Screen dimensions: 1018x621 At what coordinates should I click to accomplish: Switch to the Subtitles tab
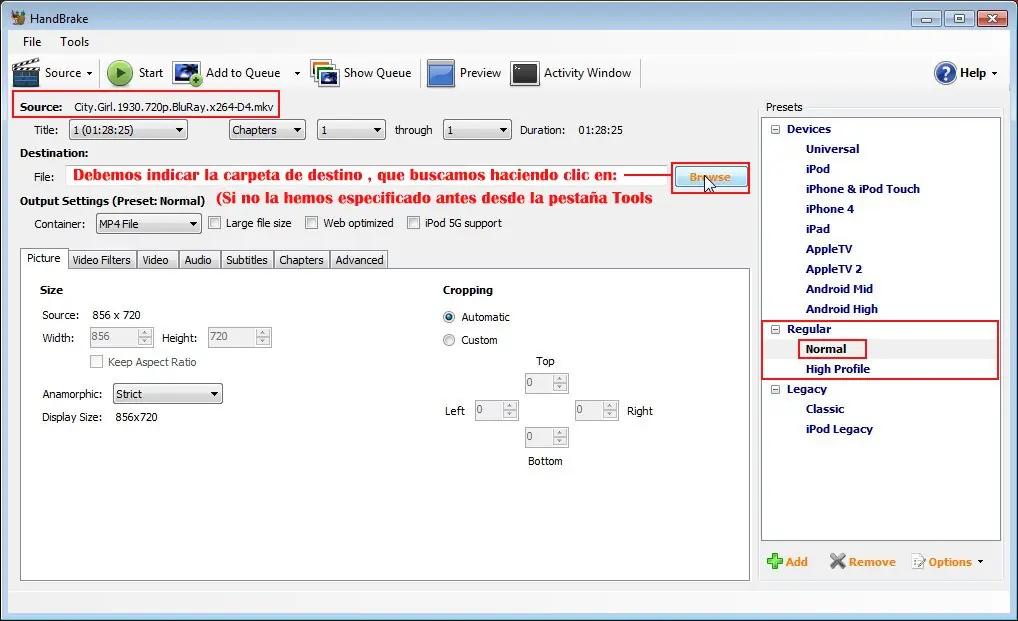[247, 260]
